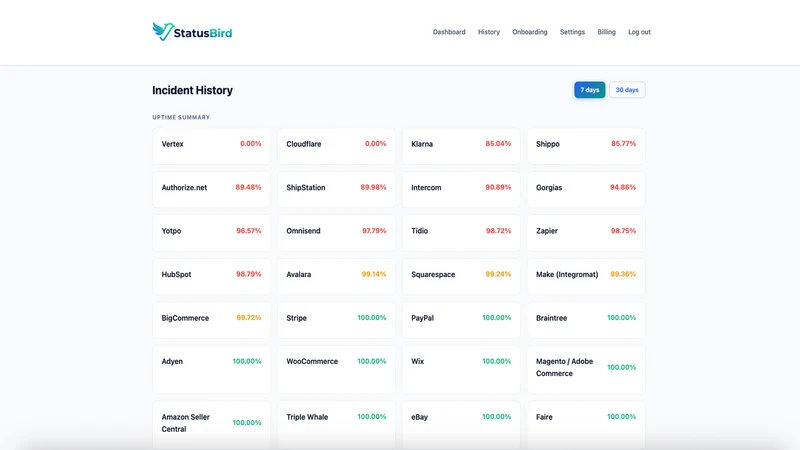Click Stripe service name
The image size is (800, 450).
click(296, 318)
